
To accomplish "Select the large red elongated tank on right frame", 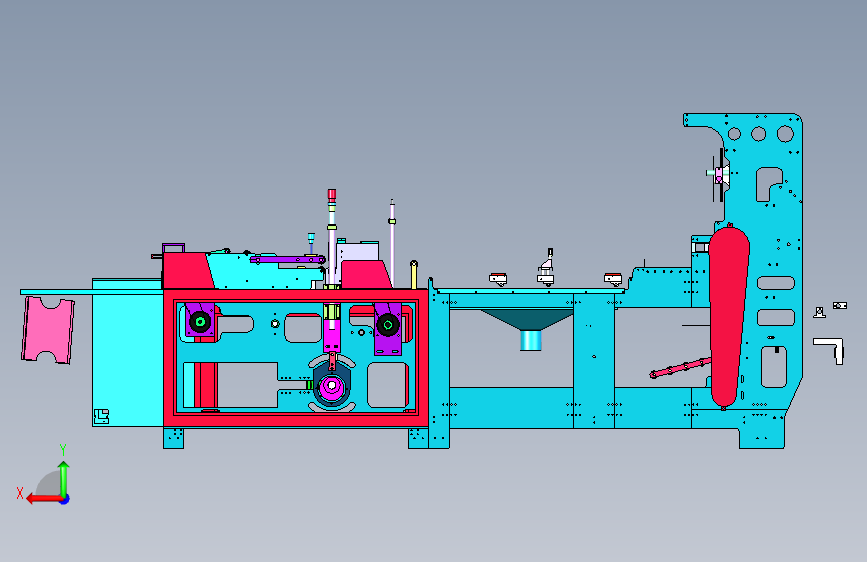I will click(728, 316).
